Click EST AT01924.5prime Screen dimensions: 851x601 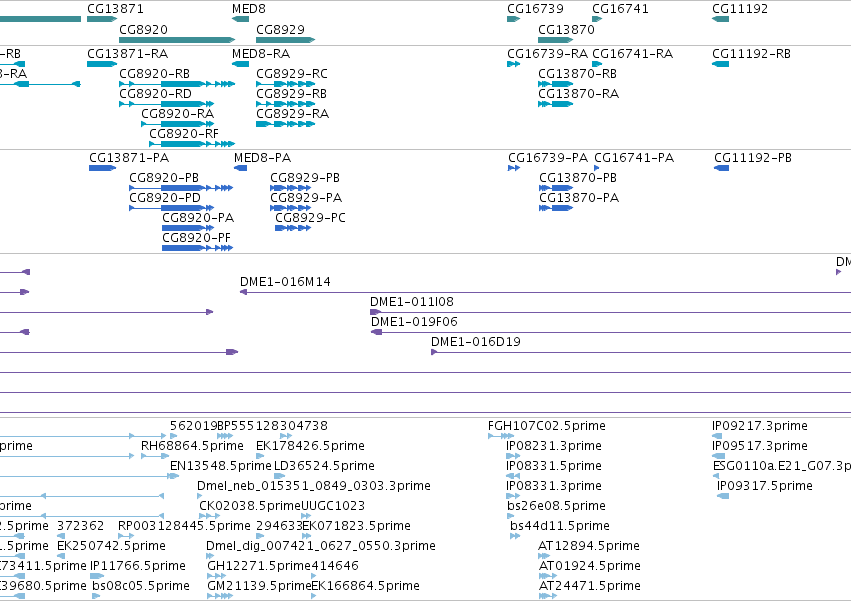[x=589, y=566]
